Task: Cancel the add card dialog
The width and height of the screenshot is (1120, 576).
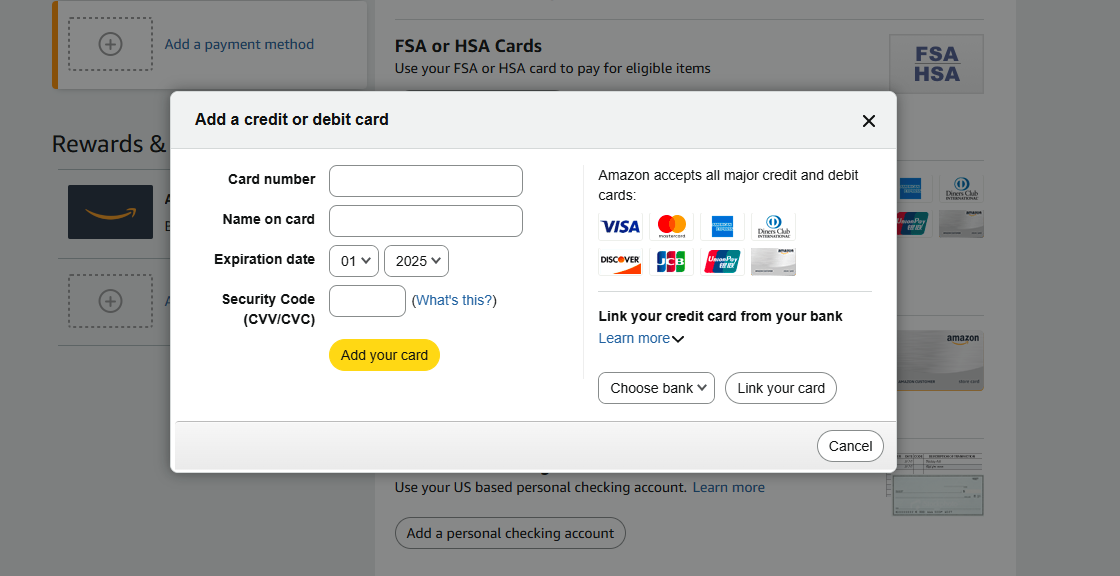Action: click(x=850, y=446)
